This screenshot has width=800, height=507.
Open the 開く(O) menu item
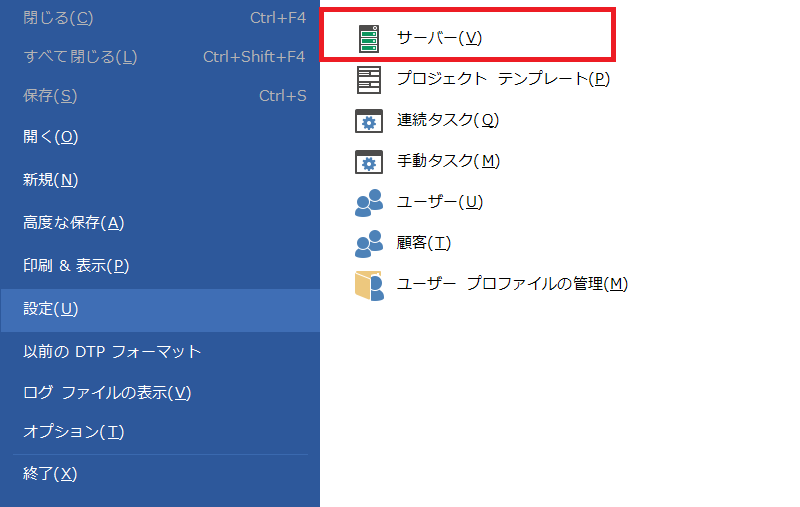click(x=50, y=137)
